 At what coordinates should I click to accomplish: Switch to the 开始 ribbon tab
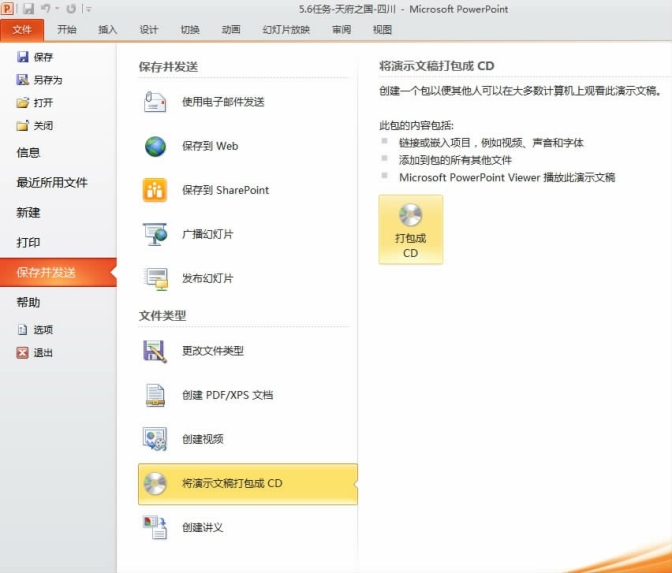[67, 30]
